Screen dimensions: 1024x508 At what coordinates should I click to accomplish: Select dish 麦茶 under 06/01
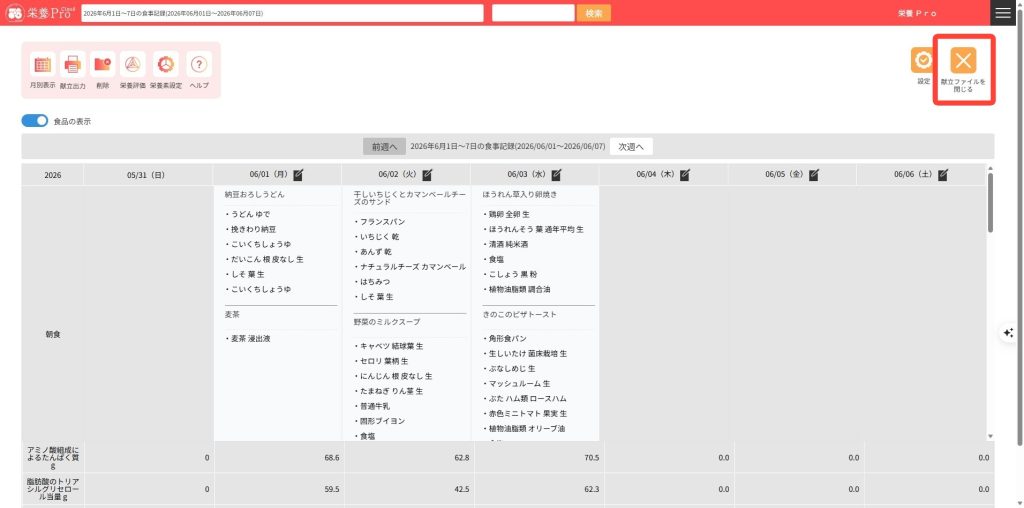tap(232, 315)
